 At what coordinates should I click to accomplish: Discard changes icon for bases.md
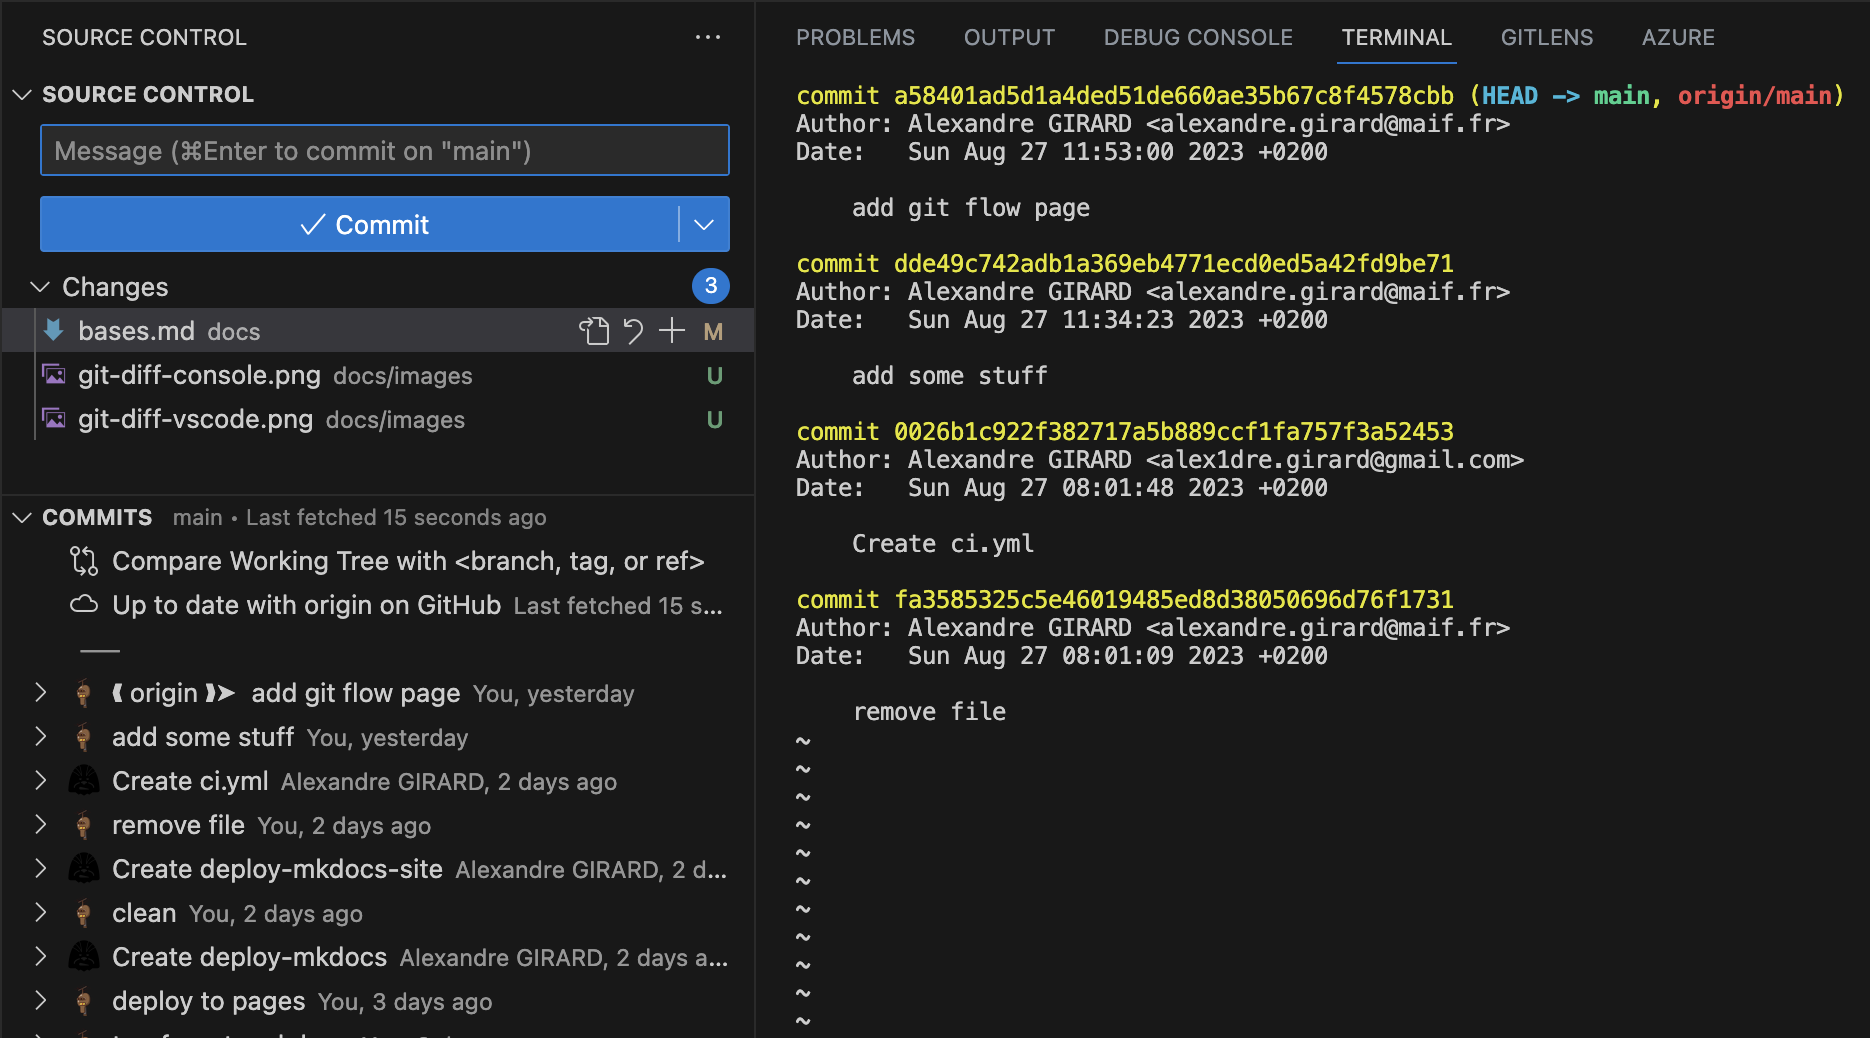click(633, 331)
